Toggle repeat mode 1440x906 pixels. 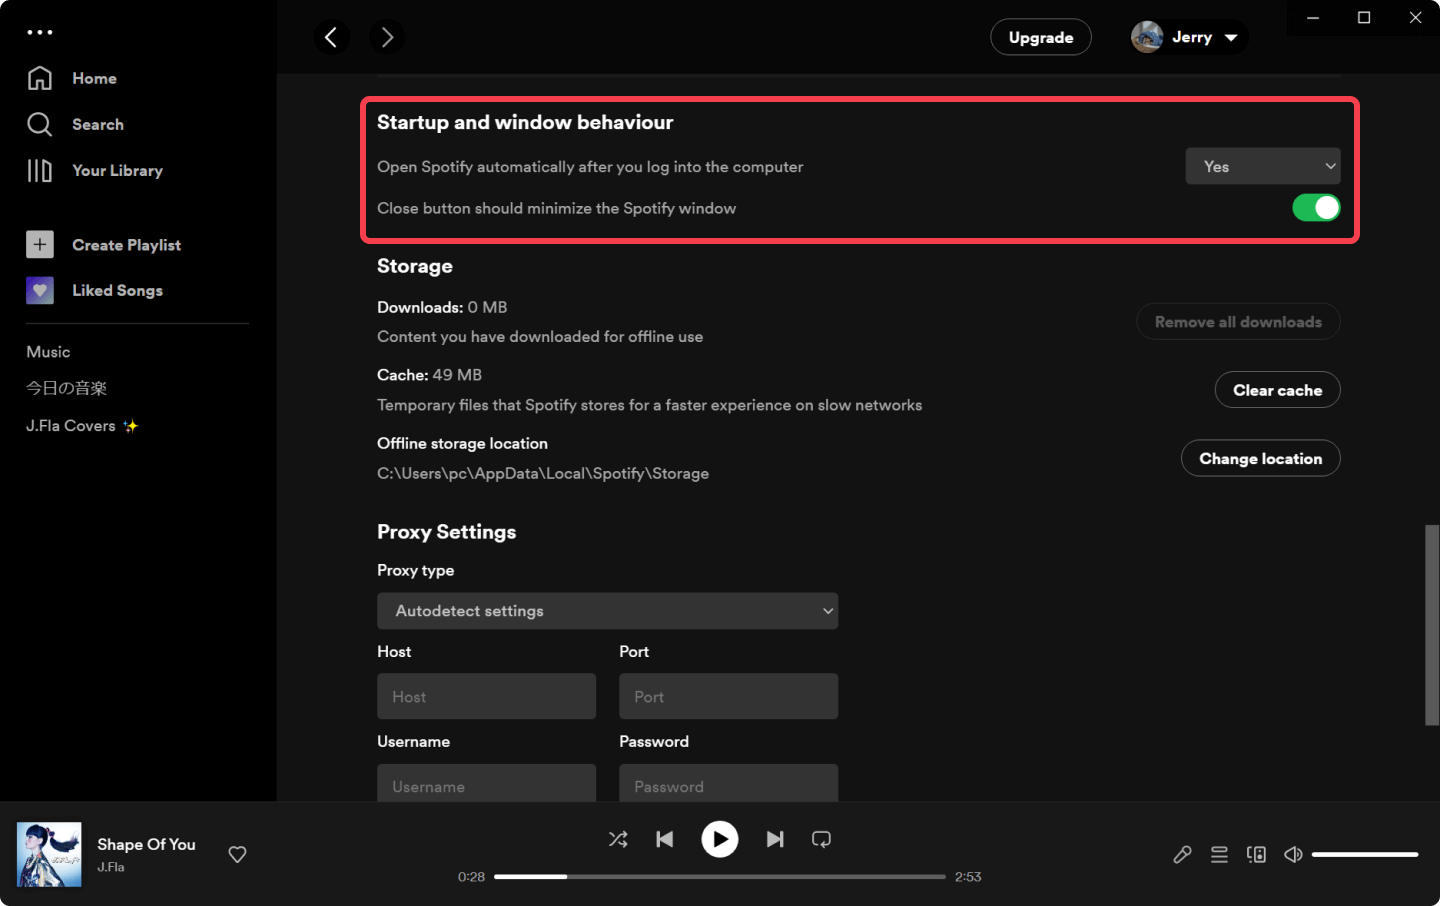click(821, 839)
